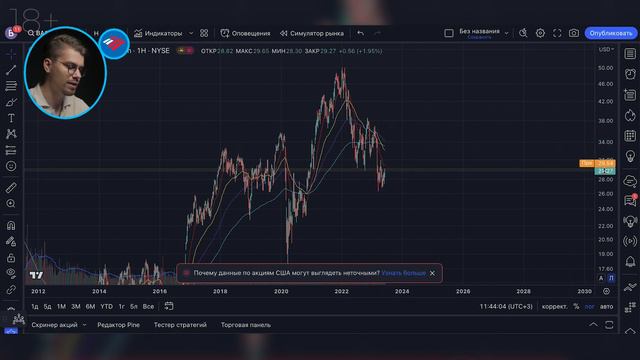
Task: Enter fullscreen mode
Action: [557, 33]
